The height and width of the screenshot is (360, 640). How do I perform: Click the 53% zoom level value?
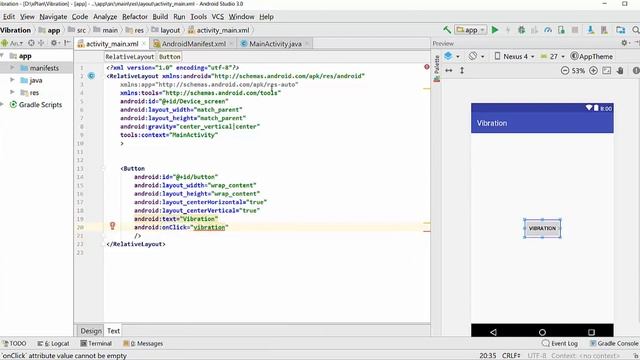(578, 71)
